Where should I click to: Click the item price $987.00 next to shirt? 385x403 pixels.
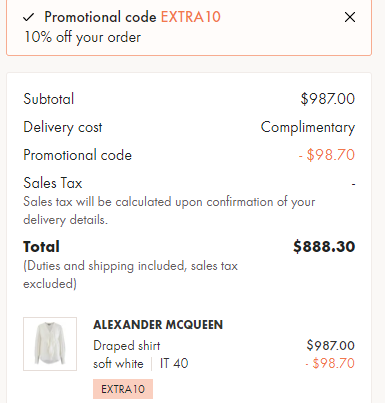click(x=331, y=345)
